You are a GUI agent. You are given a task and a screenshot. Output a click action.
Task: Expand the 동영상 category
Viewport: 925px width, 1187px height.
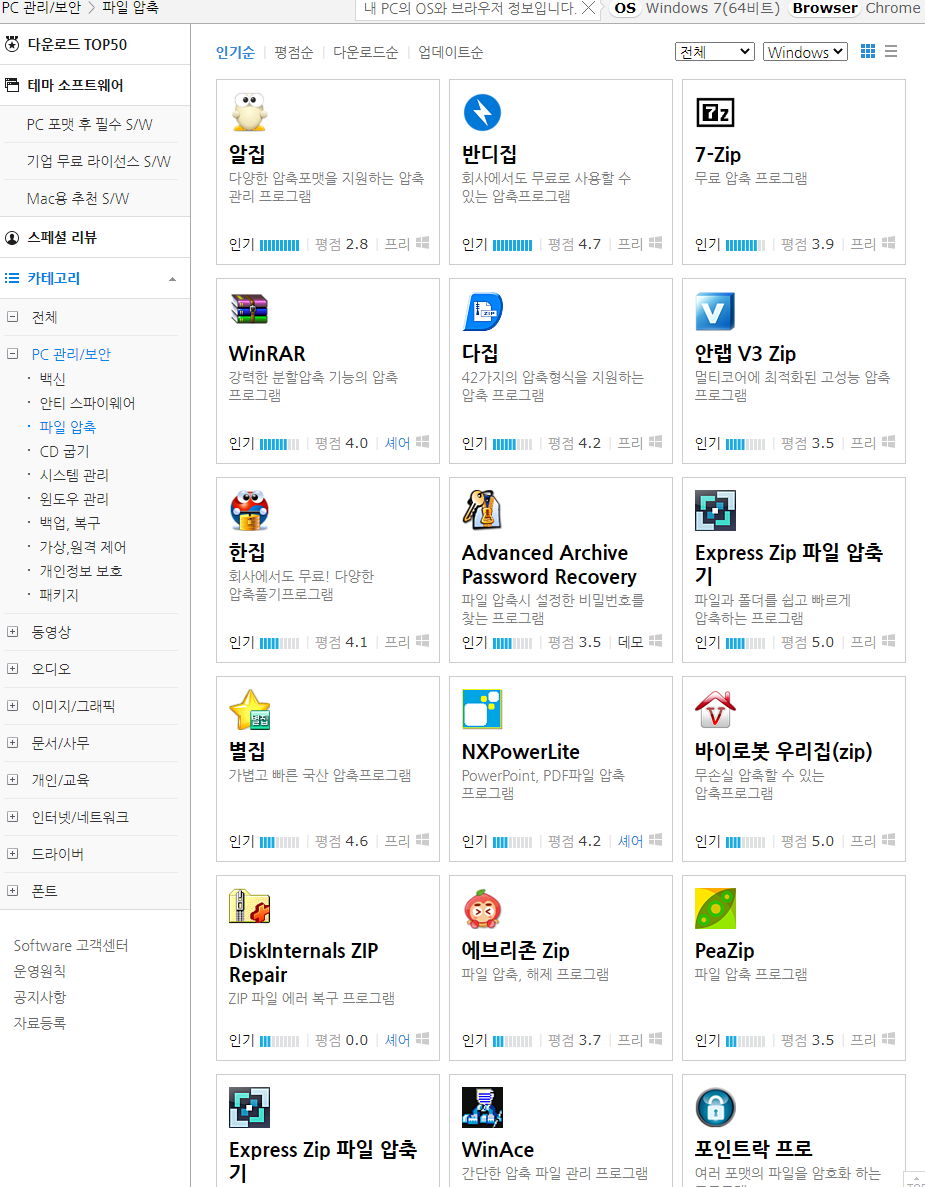point(12,631)
